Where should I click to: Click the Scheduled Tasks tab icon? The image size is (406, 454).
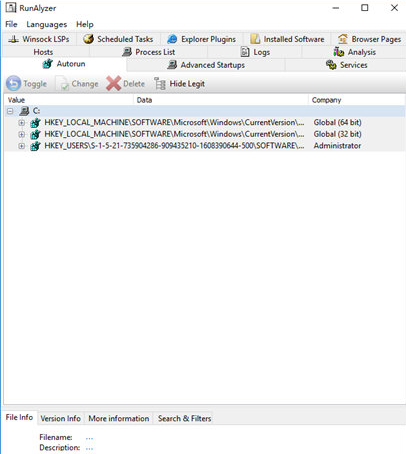point(88,39)
